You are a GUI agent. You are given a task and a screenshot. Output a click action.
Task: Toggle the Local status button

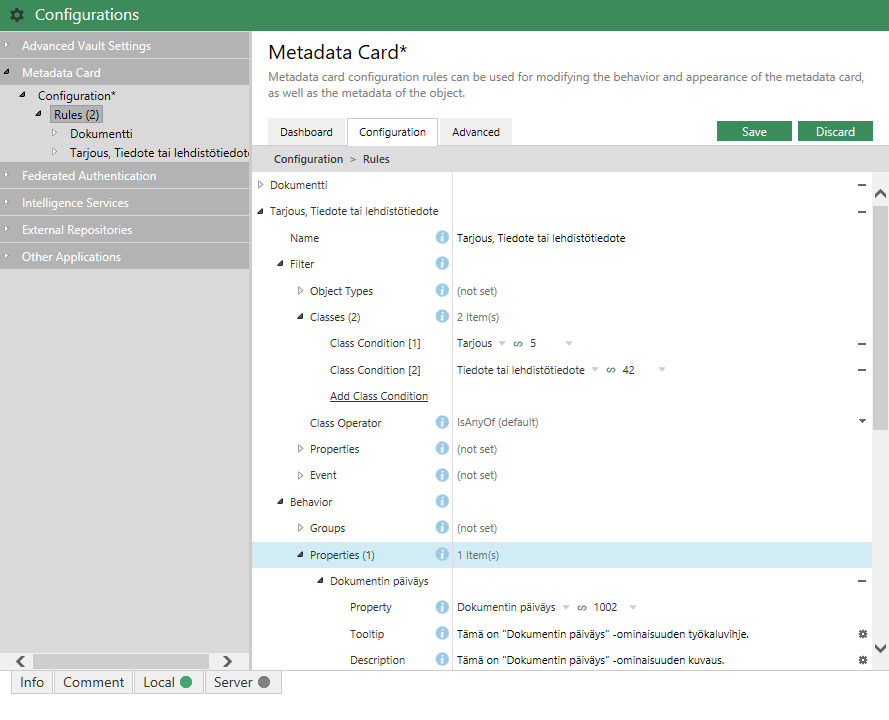167,682
